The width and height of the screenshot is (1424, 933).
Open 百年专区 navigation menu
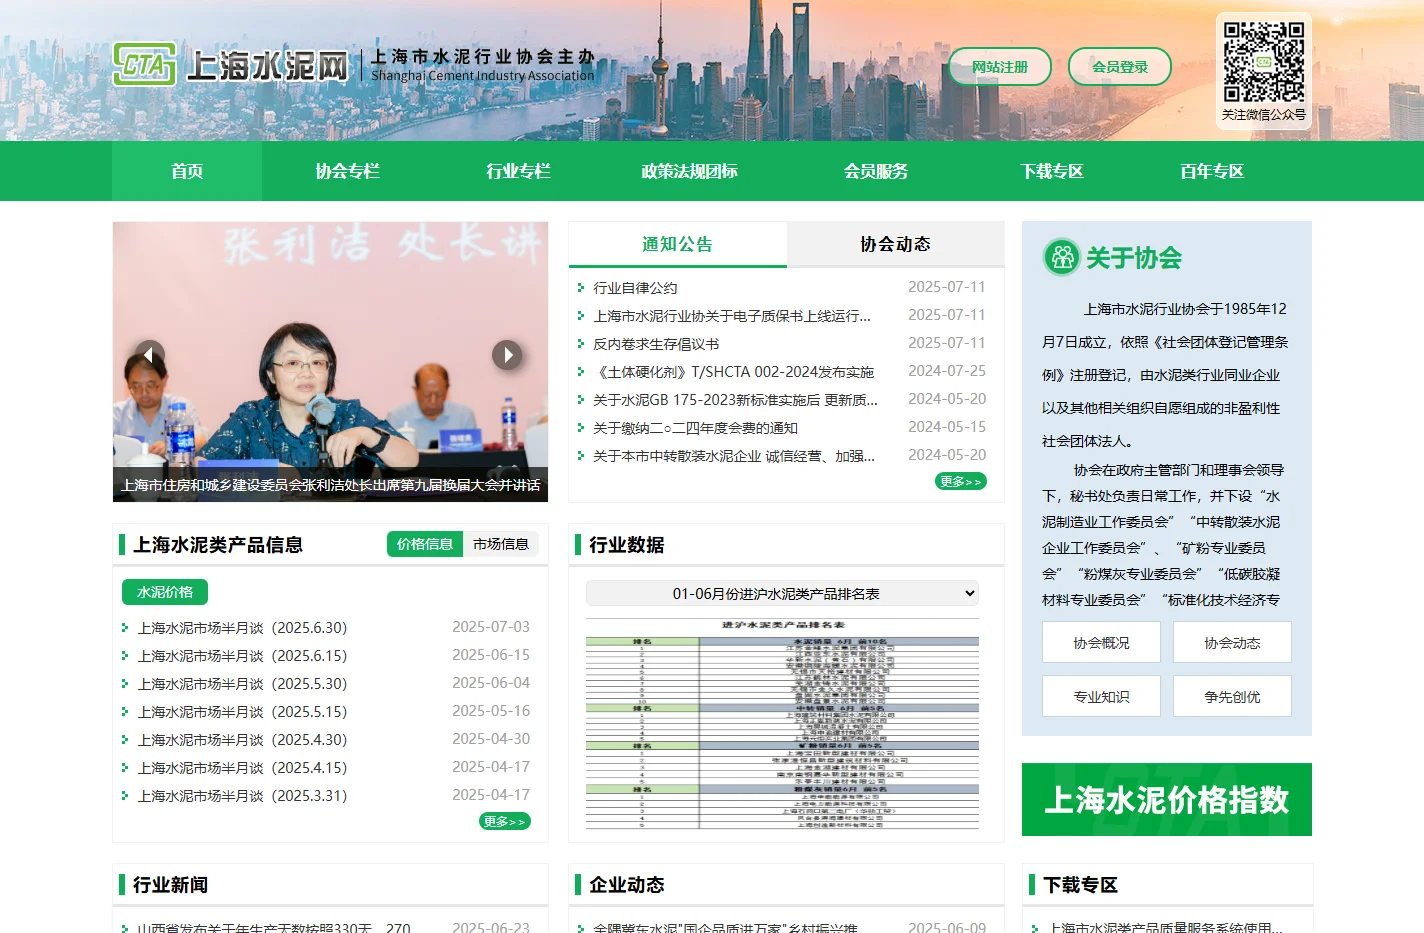[x=1212, y=171]
